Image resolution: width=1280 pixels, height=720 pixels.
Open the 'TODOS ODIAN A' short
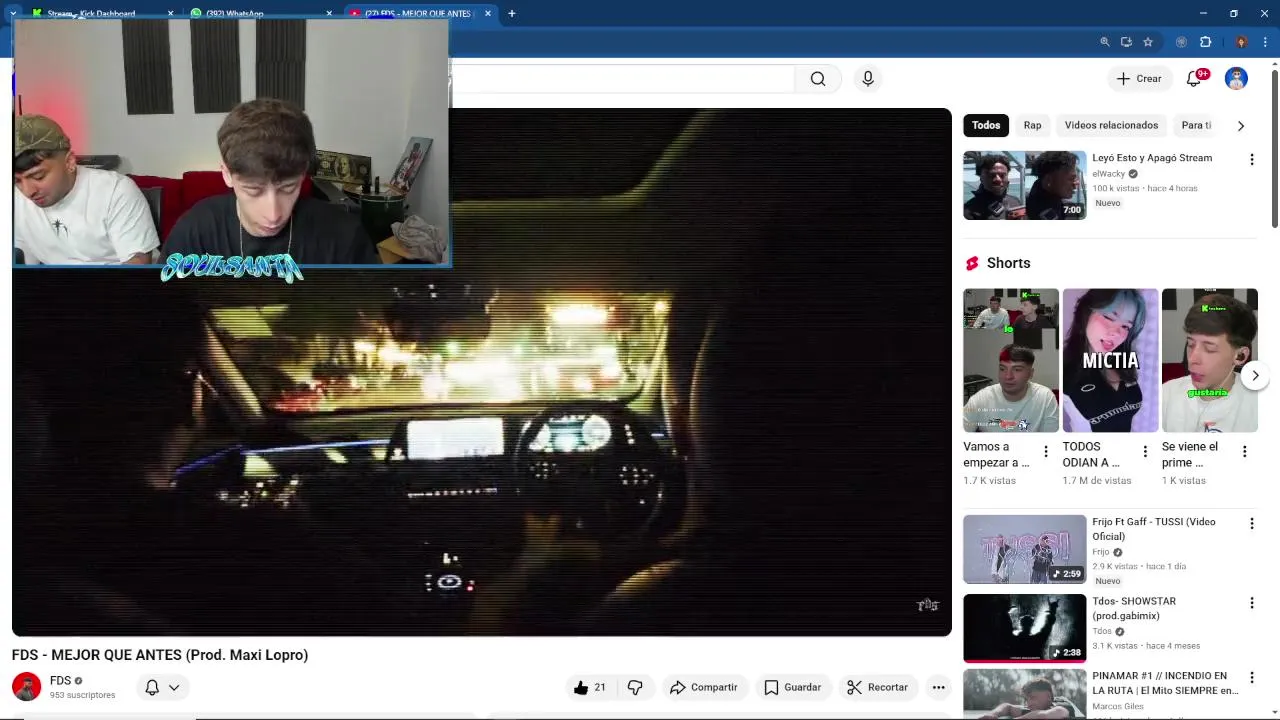point(1110,360)
